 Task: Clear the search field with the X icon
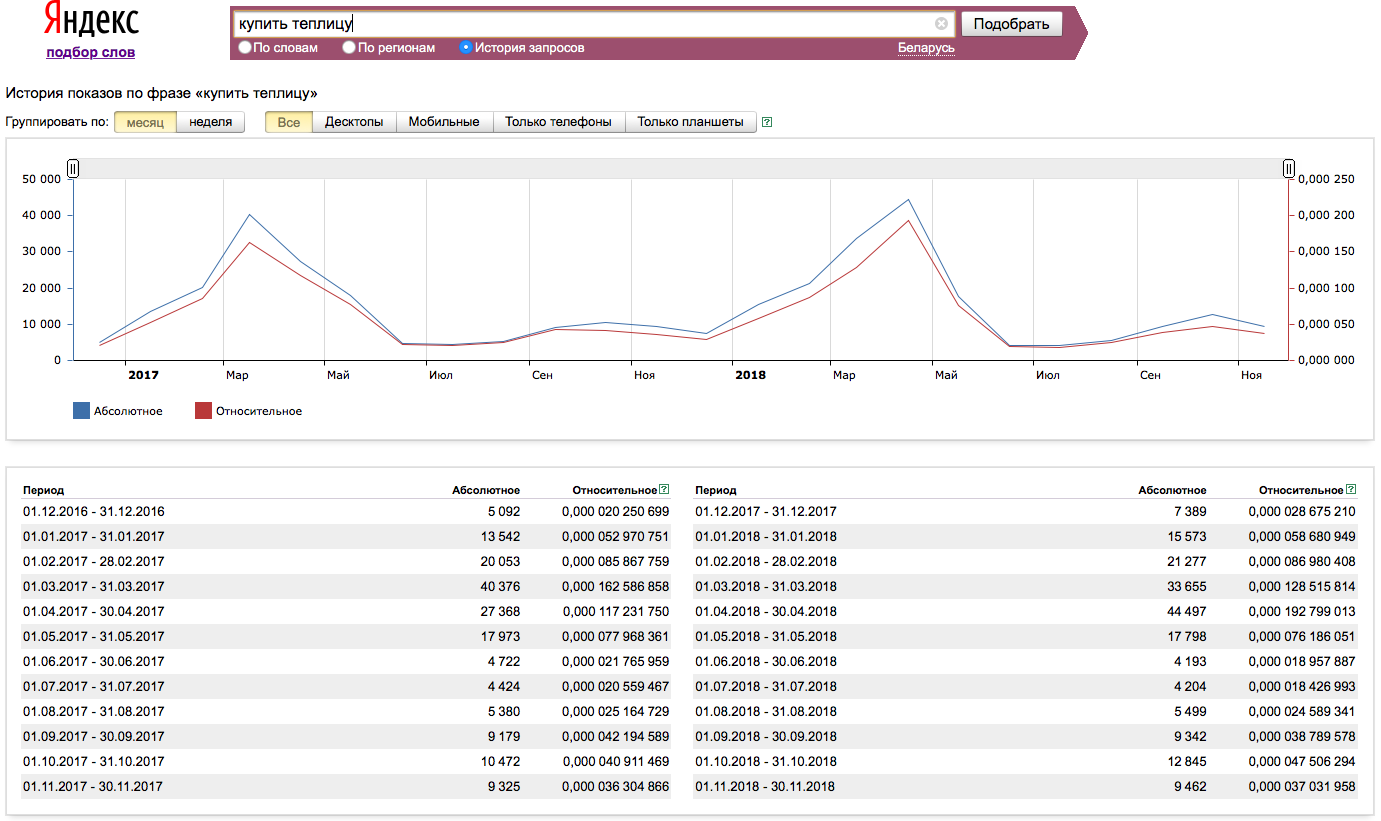[941, 24]
